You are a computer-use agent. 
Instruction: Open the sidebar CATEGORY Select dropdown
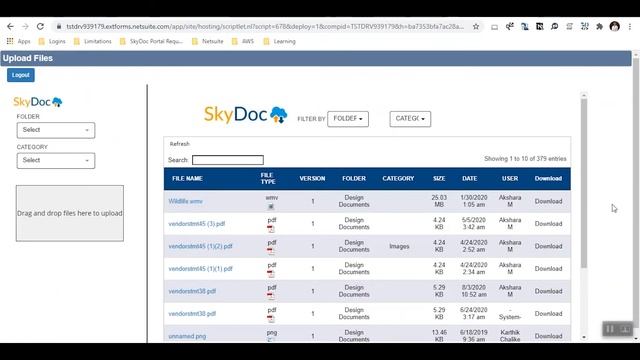56,160
